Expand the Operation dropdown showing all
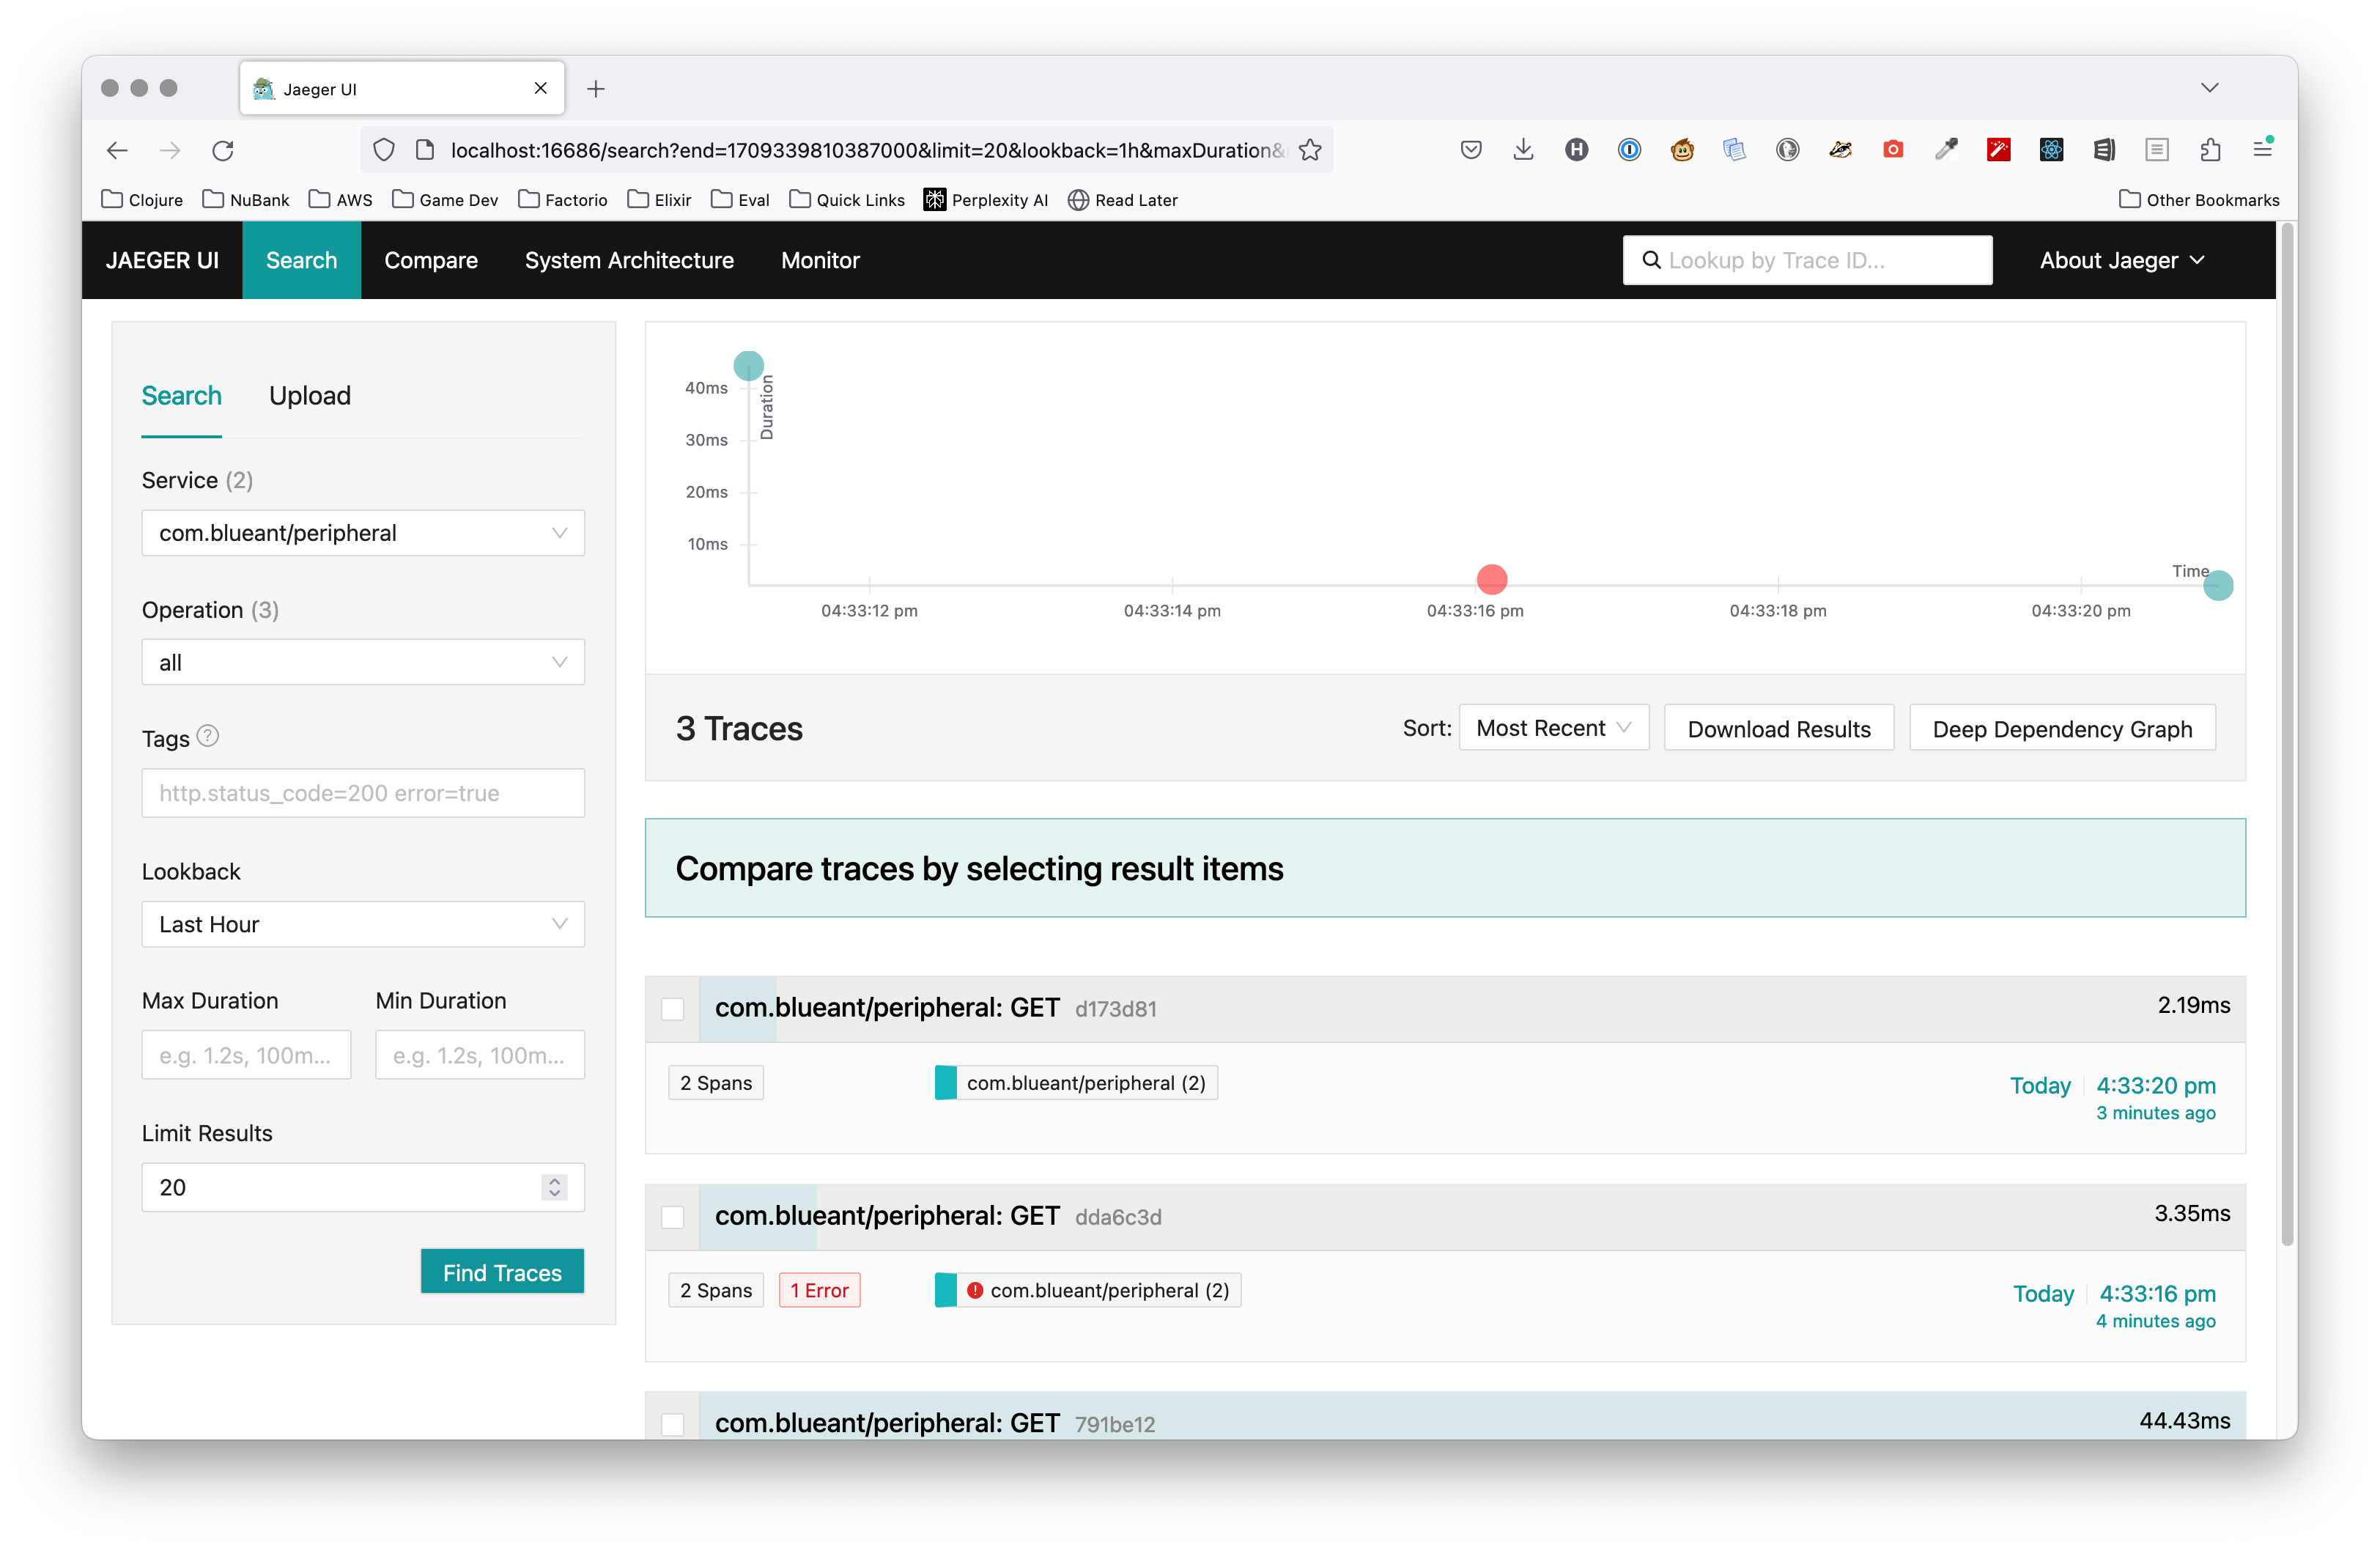This screenshot has height=1548, width=2380. coord(363,662)
